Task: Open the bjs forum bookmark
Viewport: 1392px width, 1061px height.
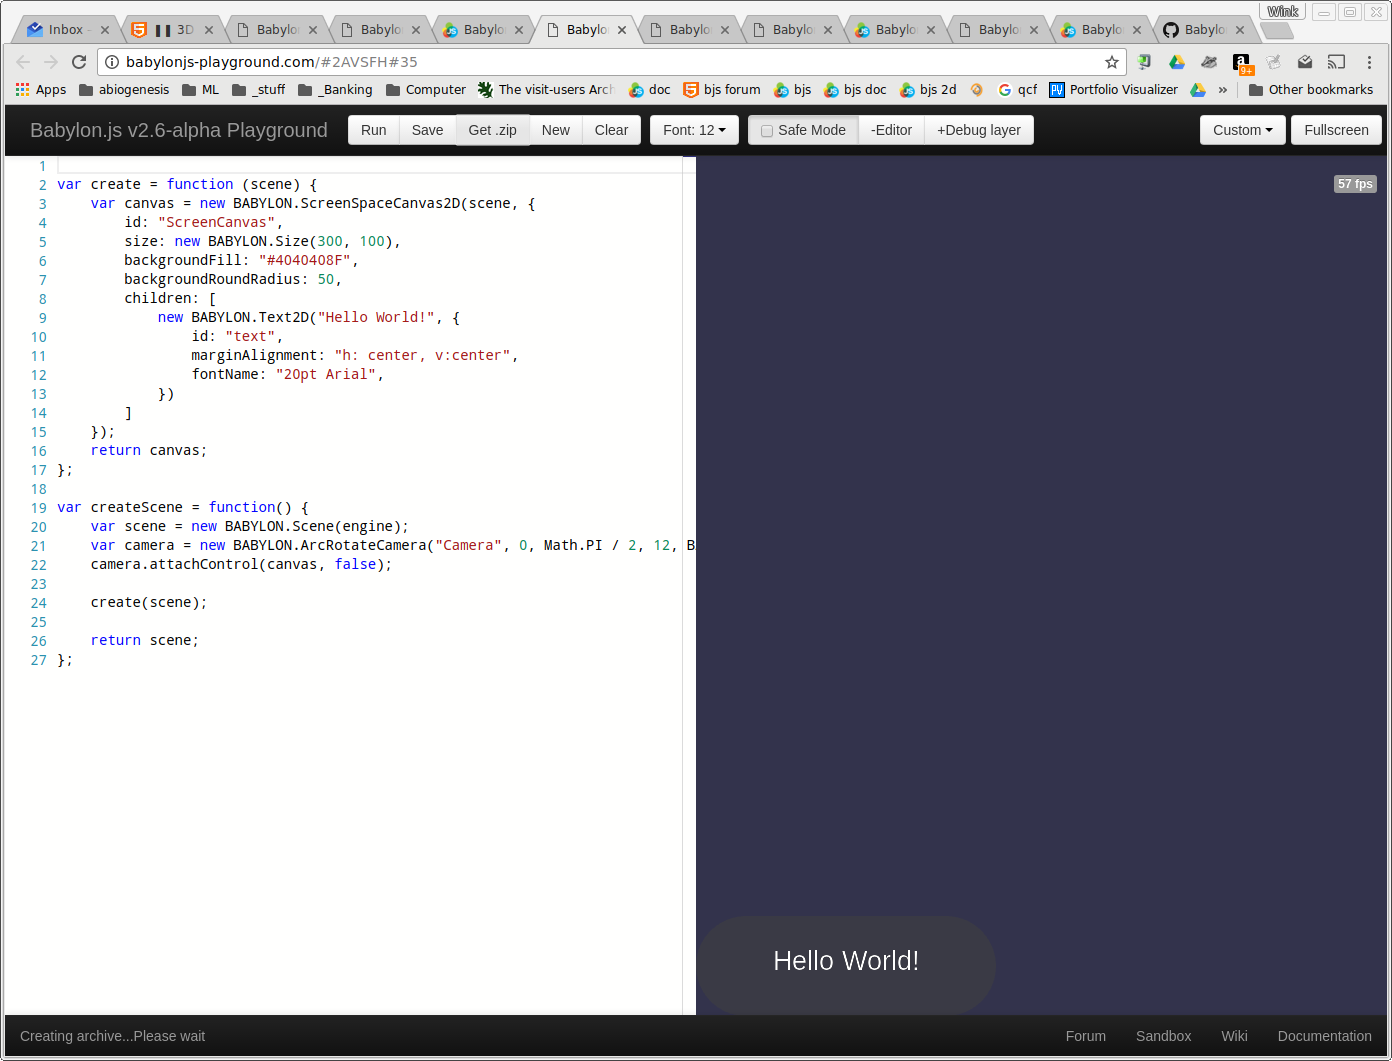Action: (x=722, y=90)
